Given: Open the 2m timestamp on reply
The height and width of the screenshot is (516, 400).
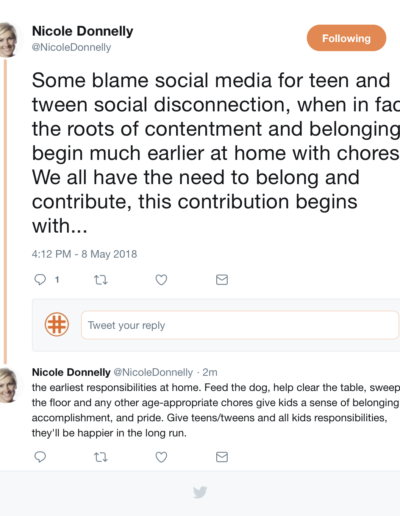Looking at the screenshot, I should click(x=210, y=372).
